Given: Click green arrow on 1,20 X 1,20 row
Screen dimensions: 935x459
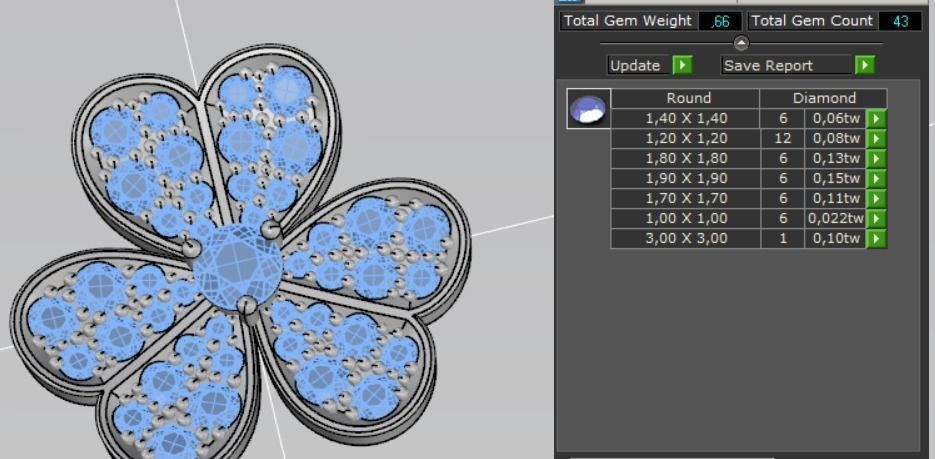Looking at the screenshot, I should [x=876, y=139].
